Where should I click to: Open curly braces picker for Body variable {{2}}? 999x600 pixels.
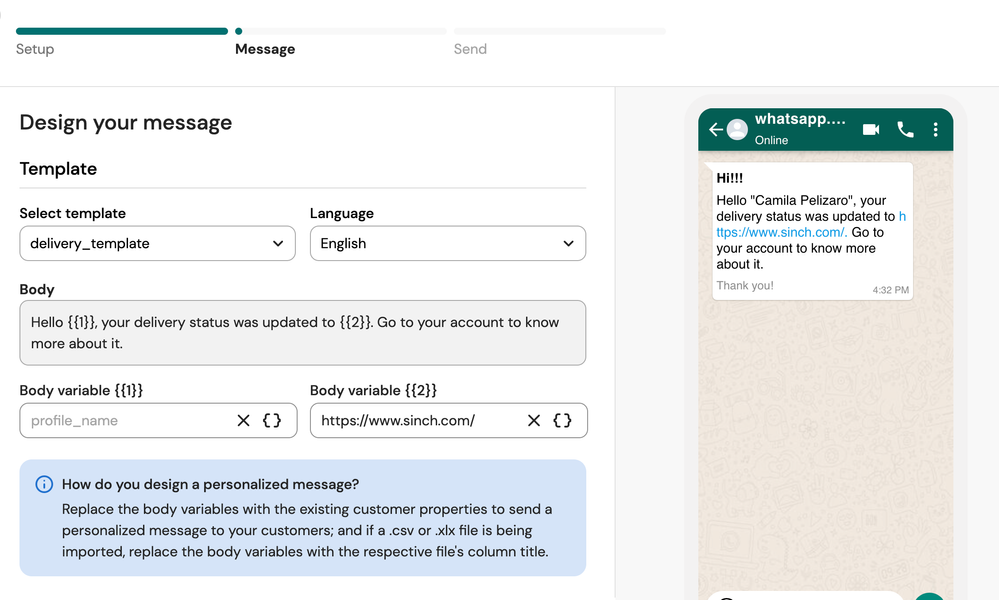tap(563, 421)
